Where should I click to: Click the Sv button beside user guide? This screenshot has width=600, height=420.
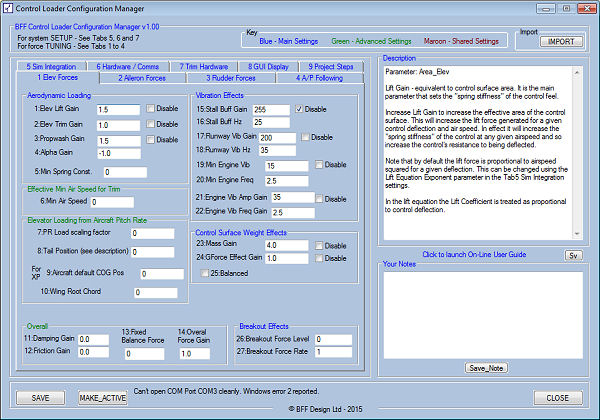pos(573,256)
